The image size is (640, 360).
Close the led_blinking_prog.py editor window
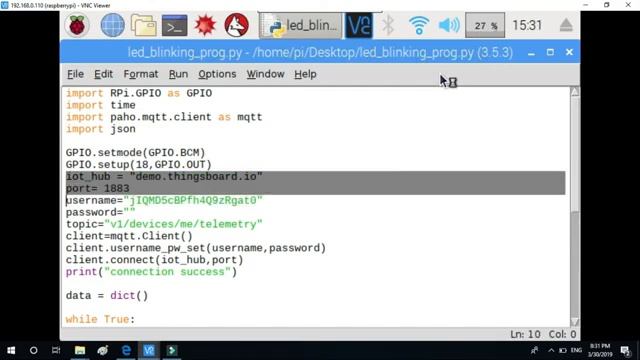[569, 52]
